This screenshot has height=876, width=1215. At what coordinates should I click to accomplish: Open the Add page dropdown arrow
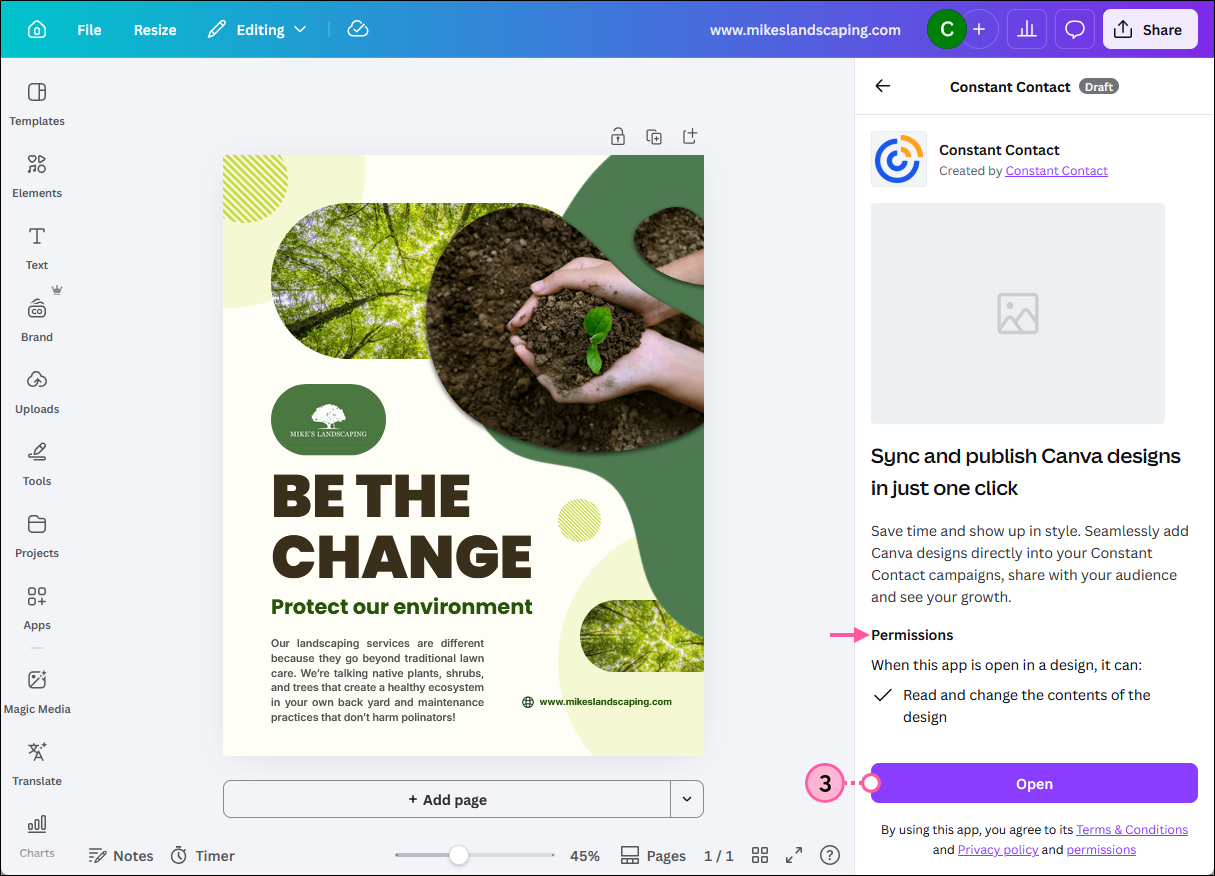click(x=687, y=799)
